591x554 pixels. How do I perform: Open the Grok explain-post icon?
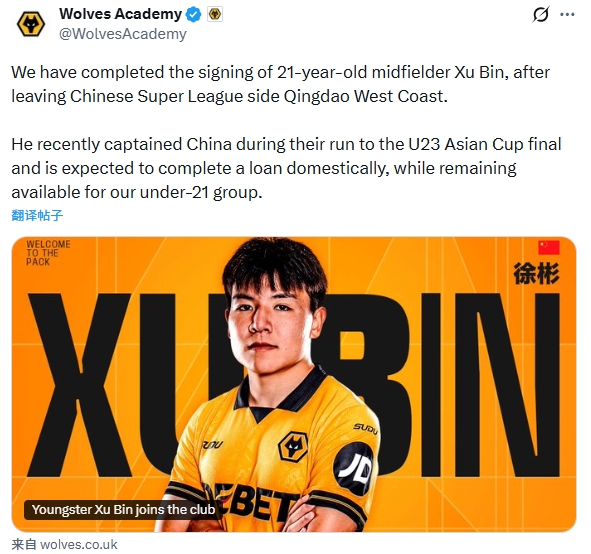pyautogui.click(x=541, y=15)
